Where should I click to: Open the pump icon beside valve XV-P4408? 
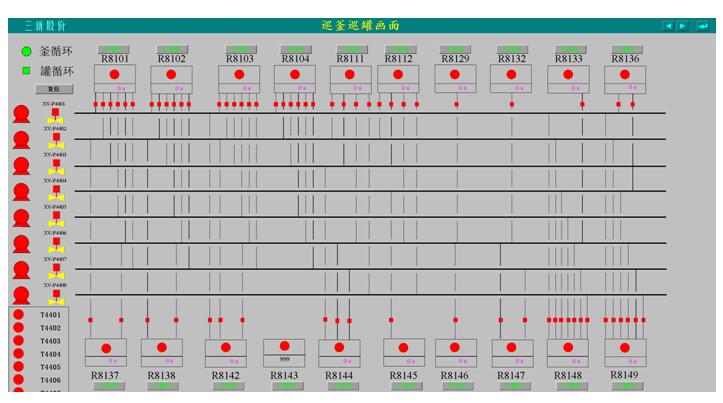click(x=21, y=296)
